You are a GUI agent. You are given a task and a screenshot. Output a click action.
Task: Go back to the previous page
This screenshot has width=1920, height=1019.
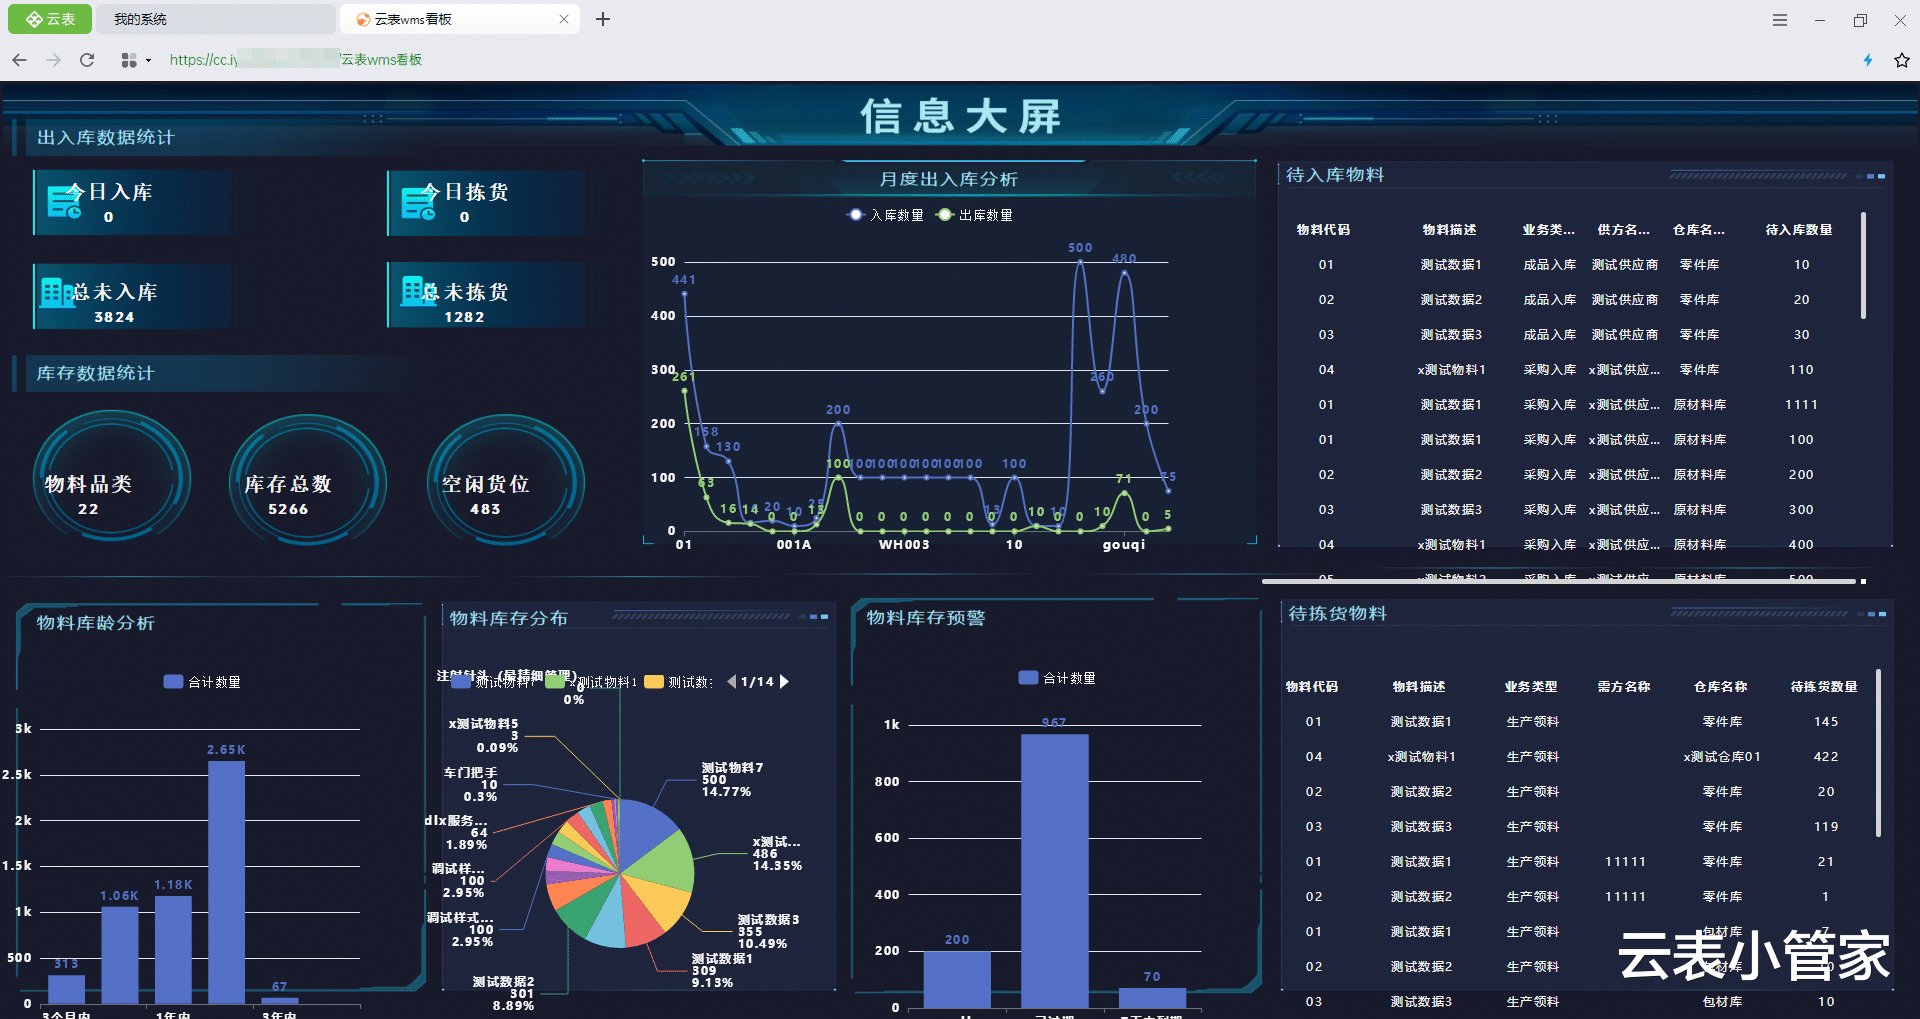point(19,60)
